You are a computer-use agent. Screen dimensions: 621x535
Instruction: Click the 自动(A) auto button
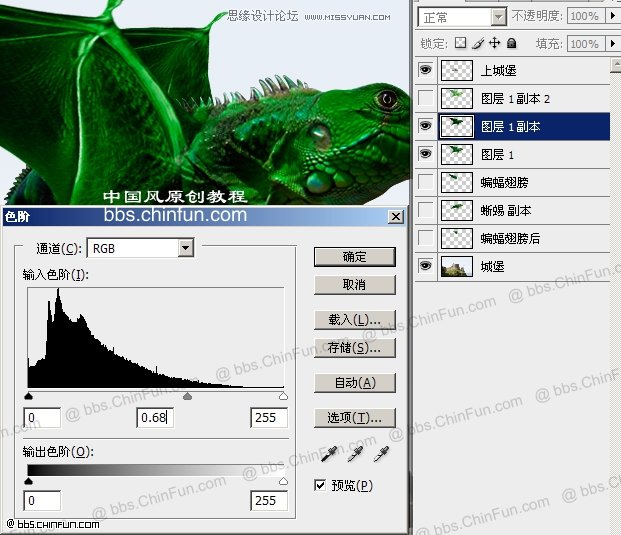355,383
